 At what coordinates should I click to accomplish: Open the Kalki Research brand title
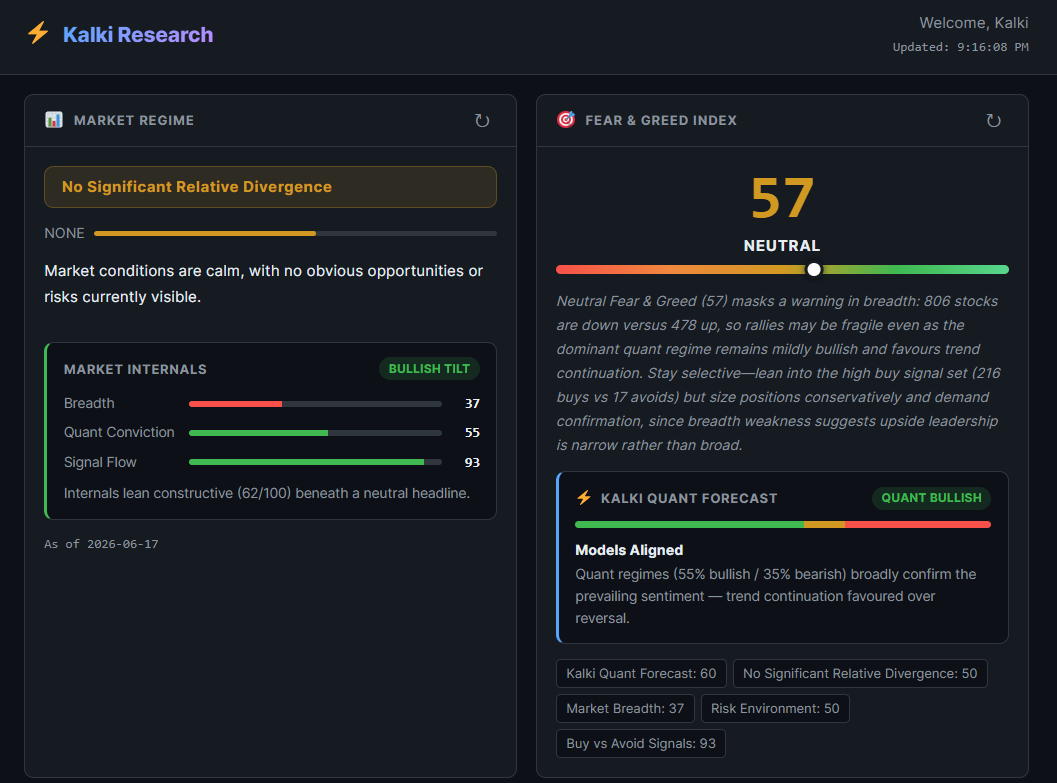(x=138, y=34)
